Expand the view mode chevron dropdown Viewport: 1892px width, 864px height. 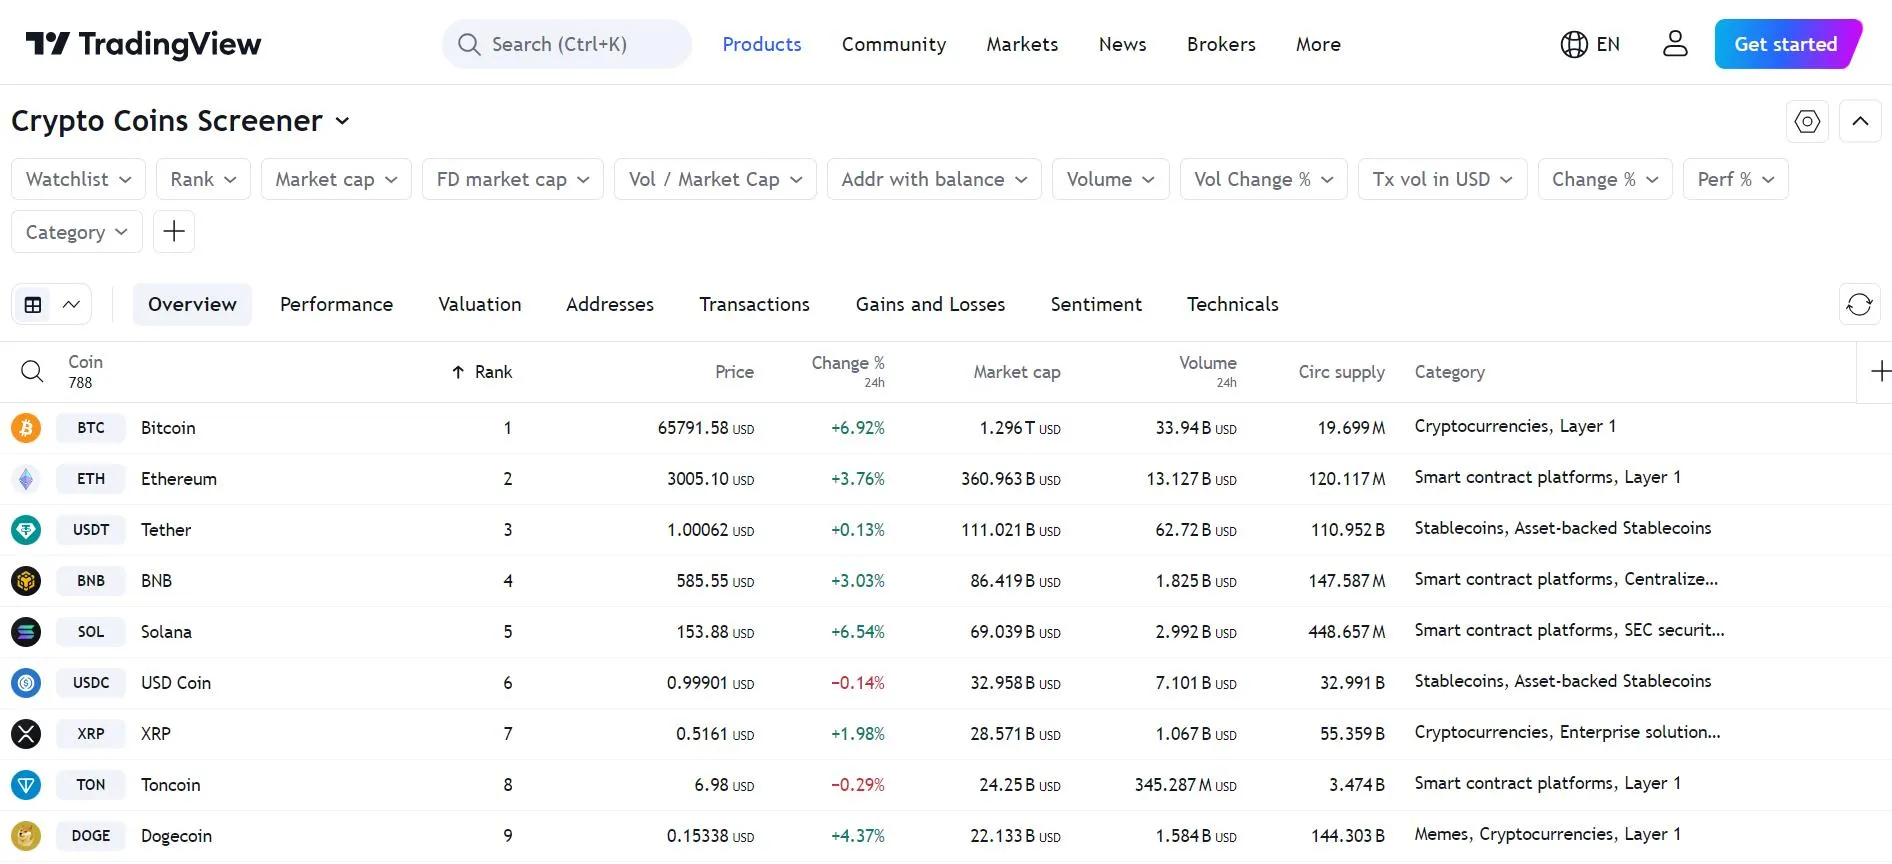72,305
